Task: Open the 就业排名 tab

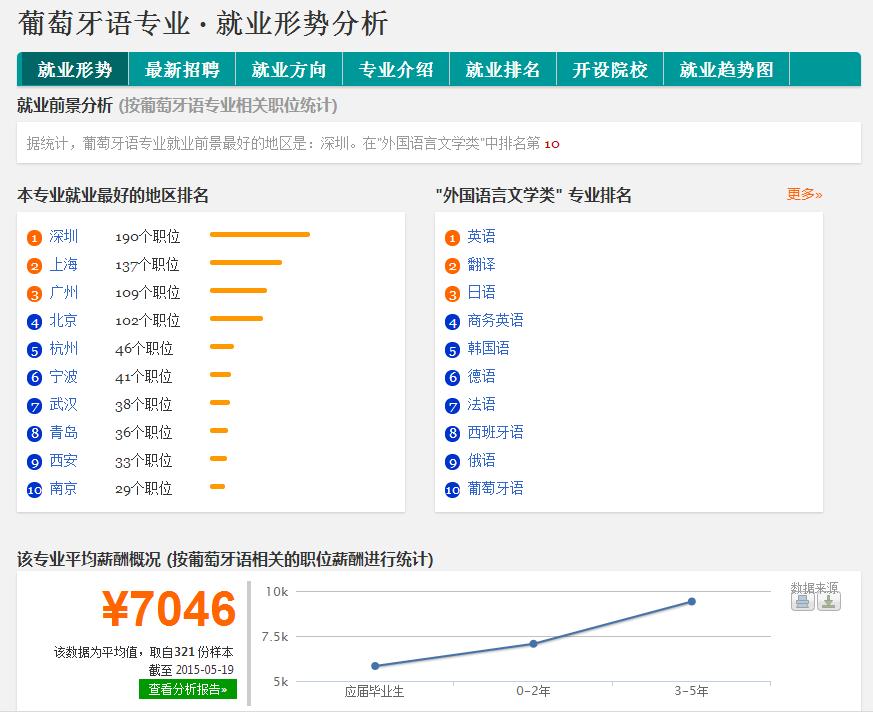Action: 503,70
